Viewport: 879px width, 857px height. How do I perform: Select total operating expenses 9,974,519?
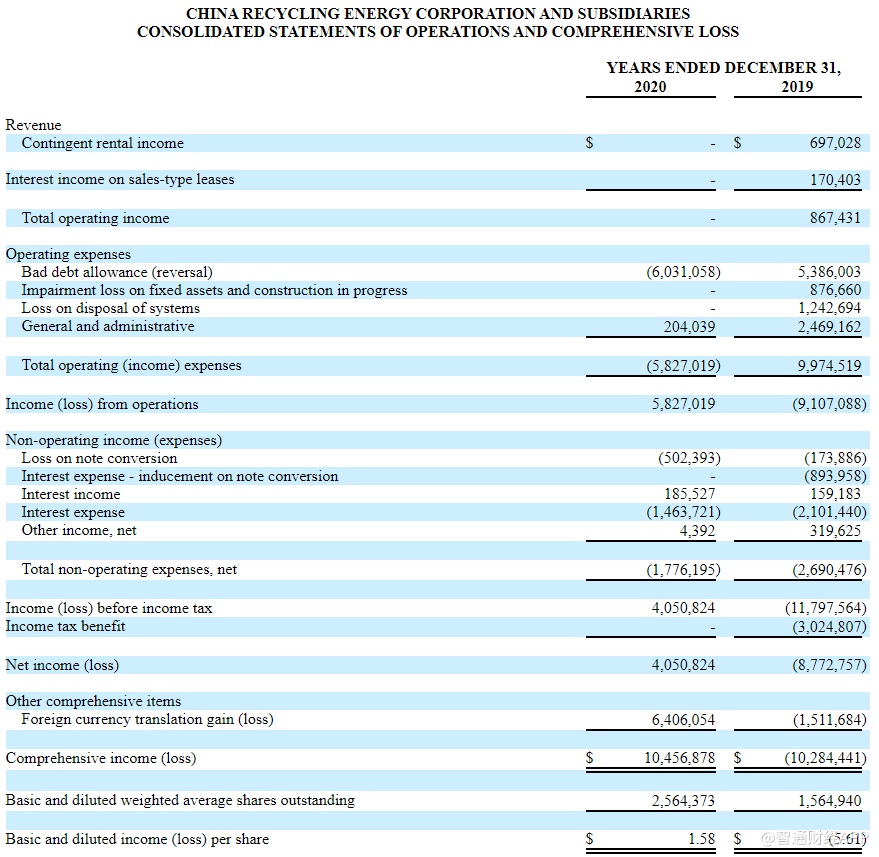[x=829, y=365]
